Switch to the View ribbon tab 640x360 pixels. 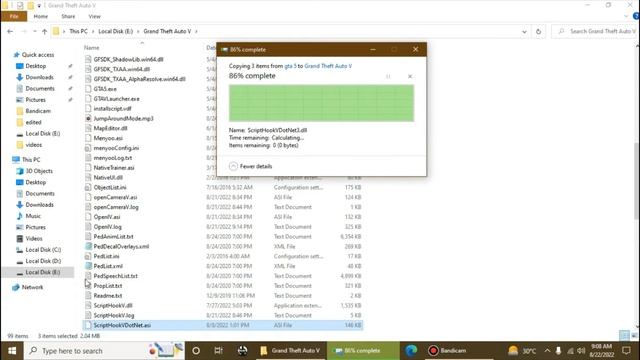[x=94, y=16]
